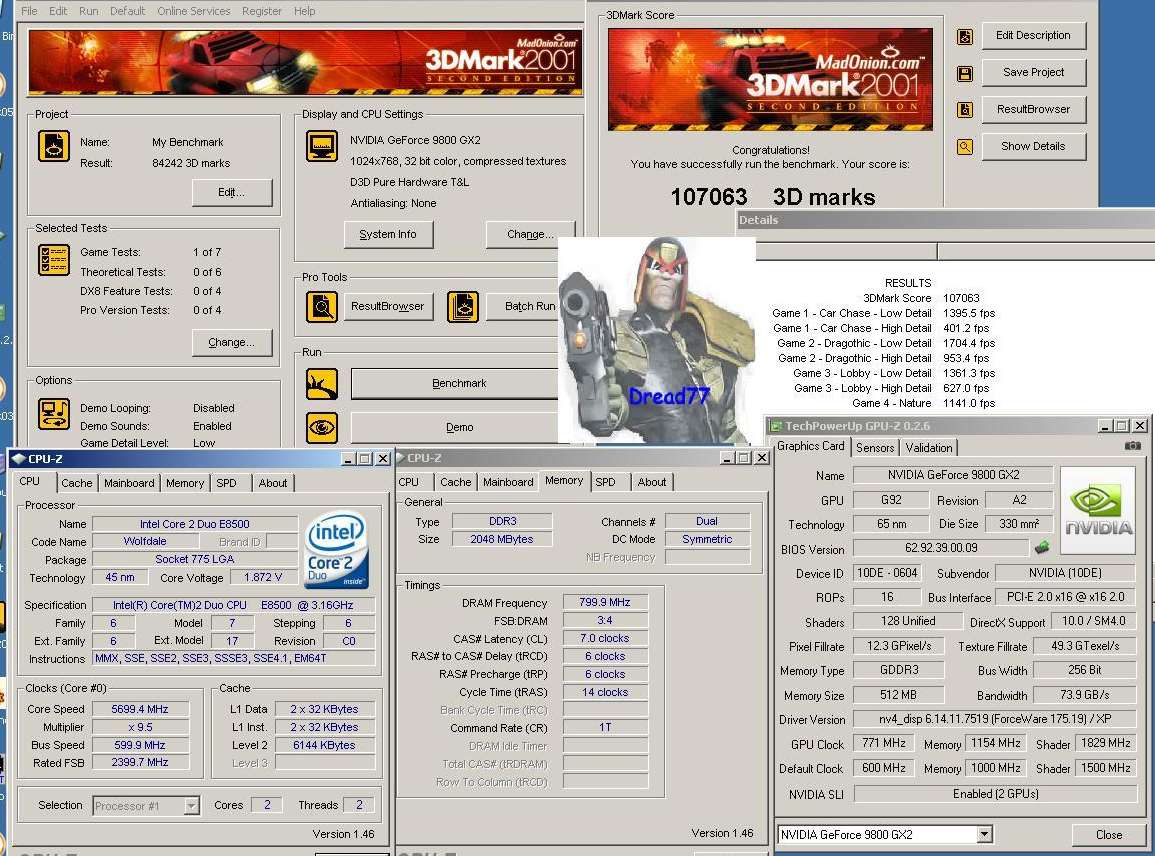Screen dimensions: 1155x856
Task: Click the Edit Description icon in score window
Action: tap(965, 36)
